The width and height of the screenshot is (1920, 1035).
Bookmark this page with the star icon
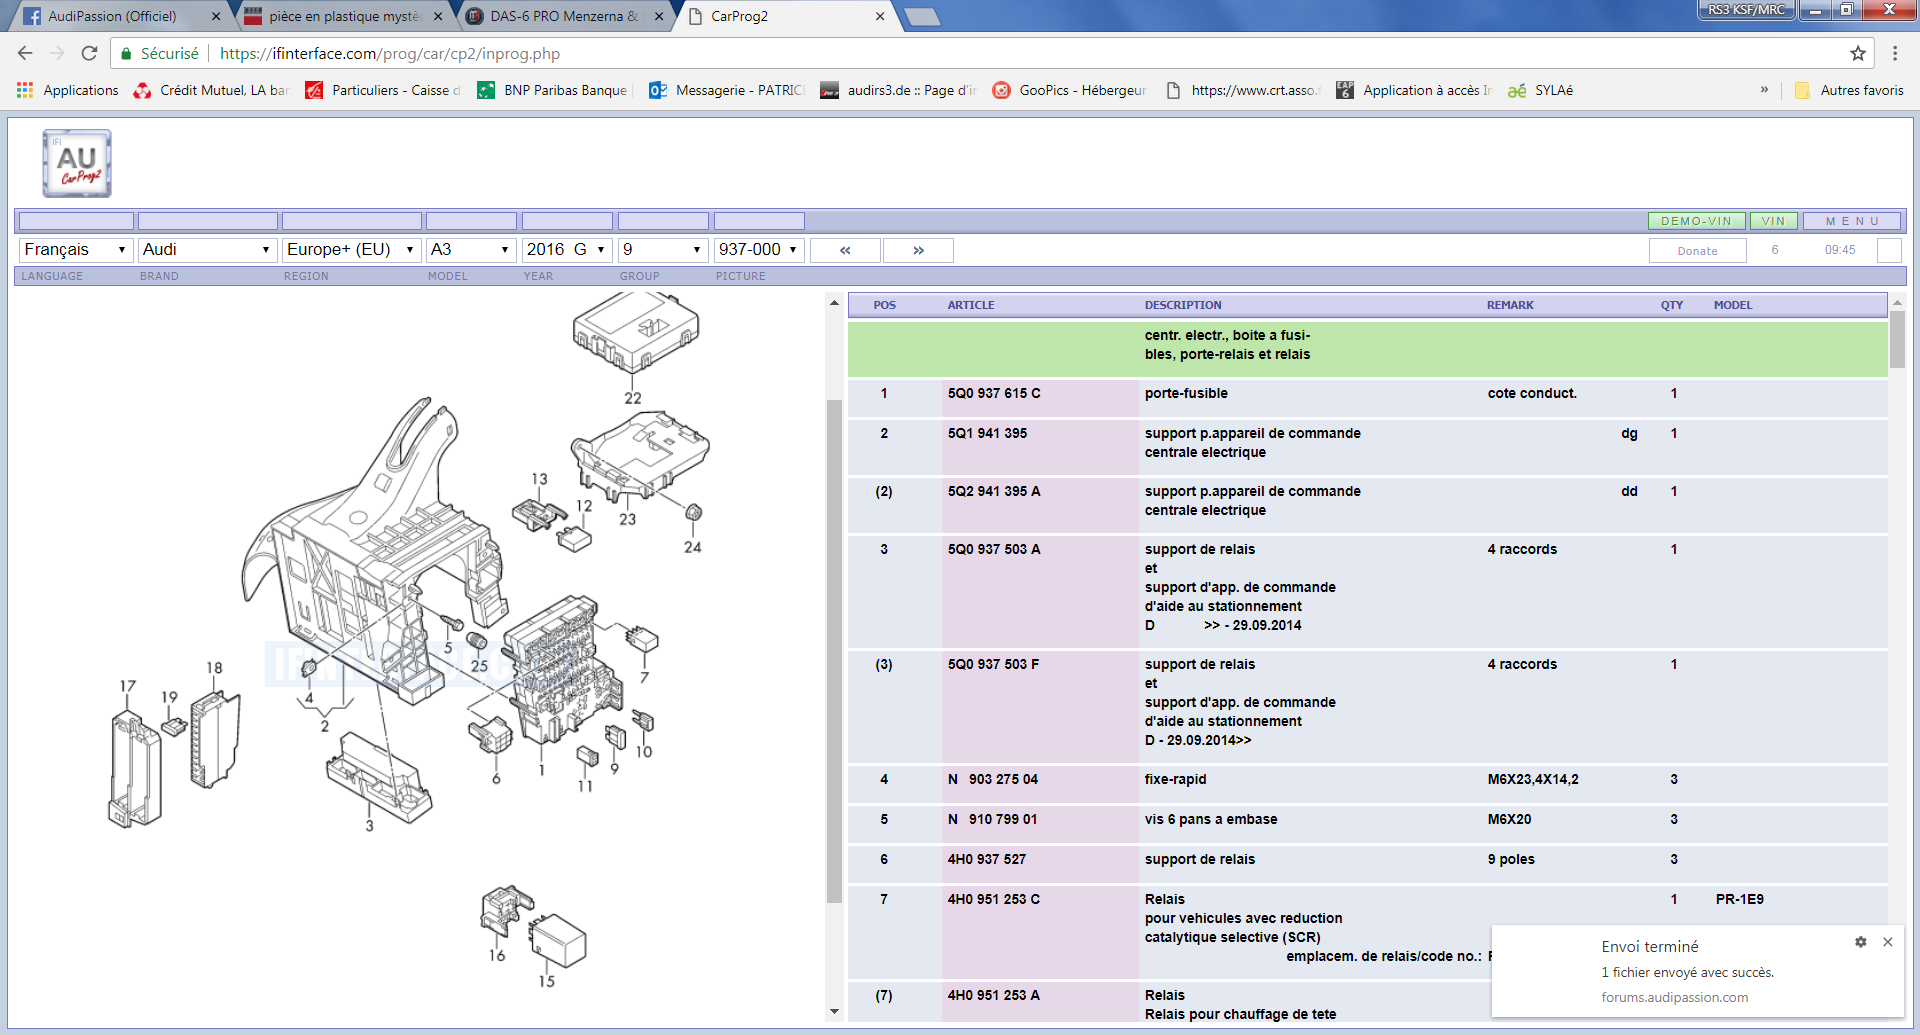pos(1857,54)
